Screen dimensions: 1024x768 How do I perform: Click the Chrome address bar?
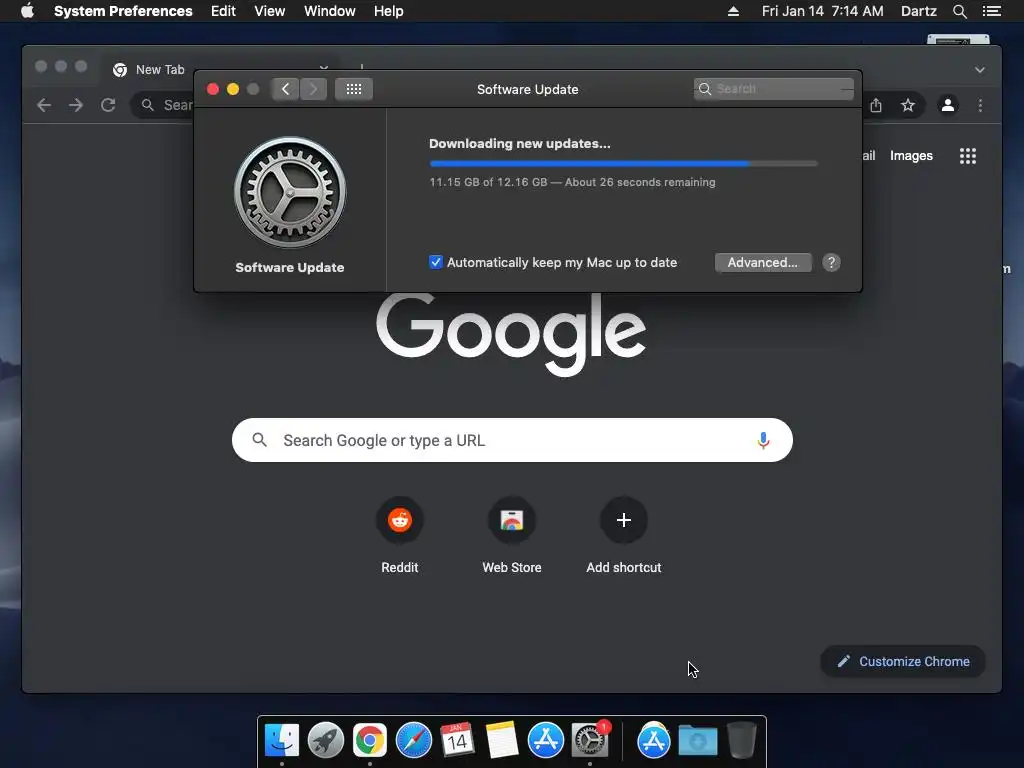tap(163, 105)
